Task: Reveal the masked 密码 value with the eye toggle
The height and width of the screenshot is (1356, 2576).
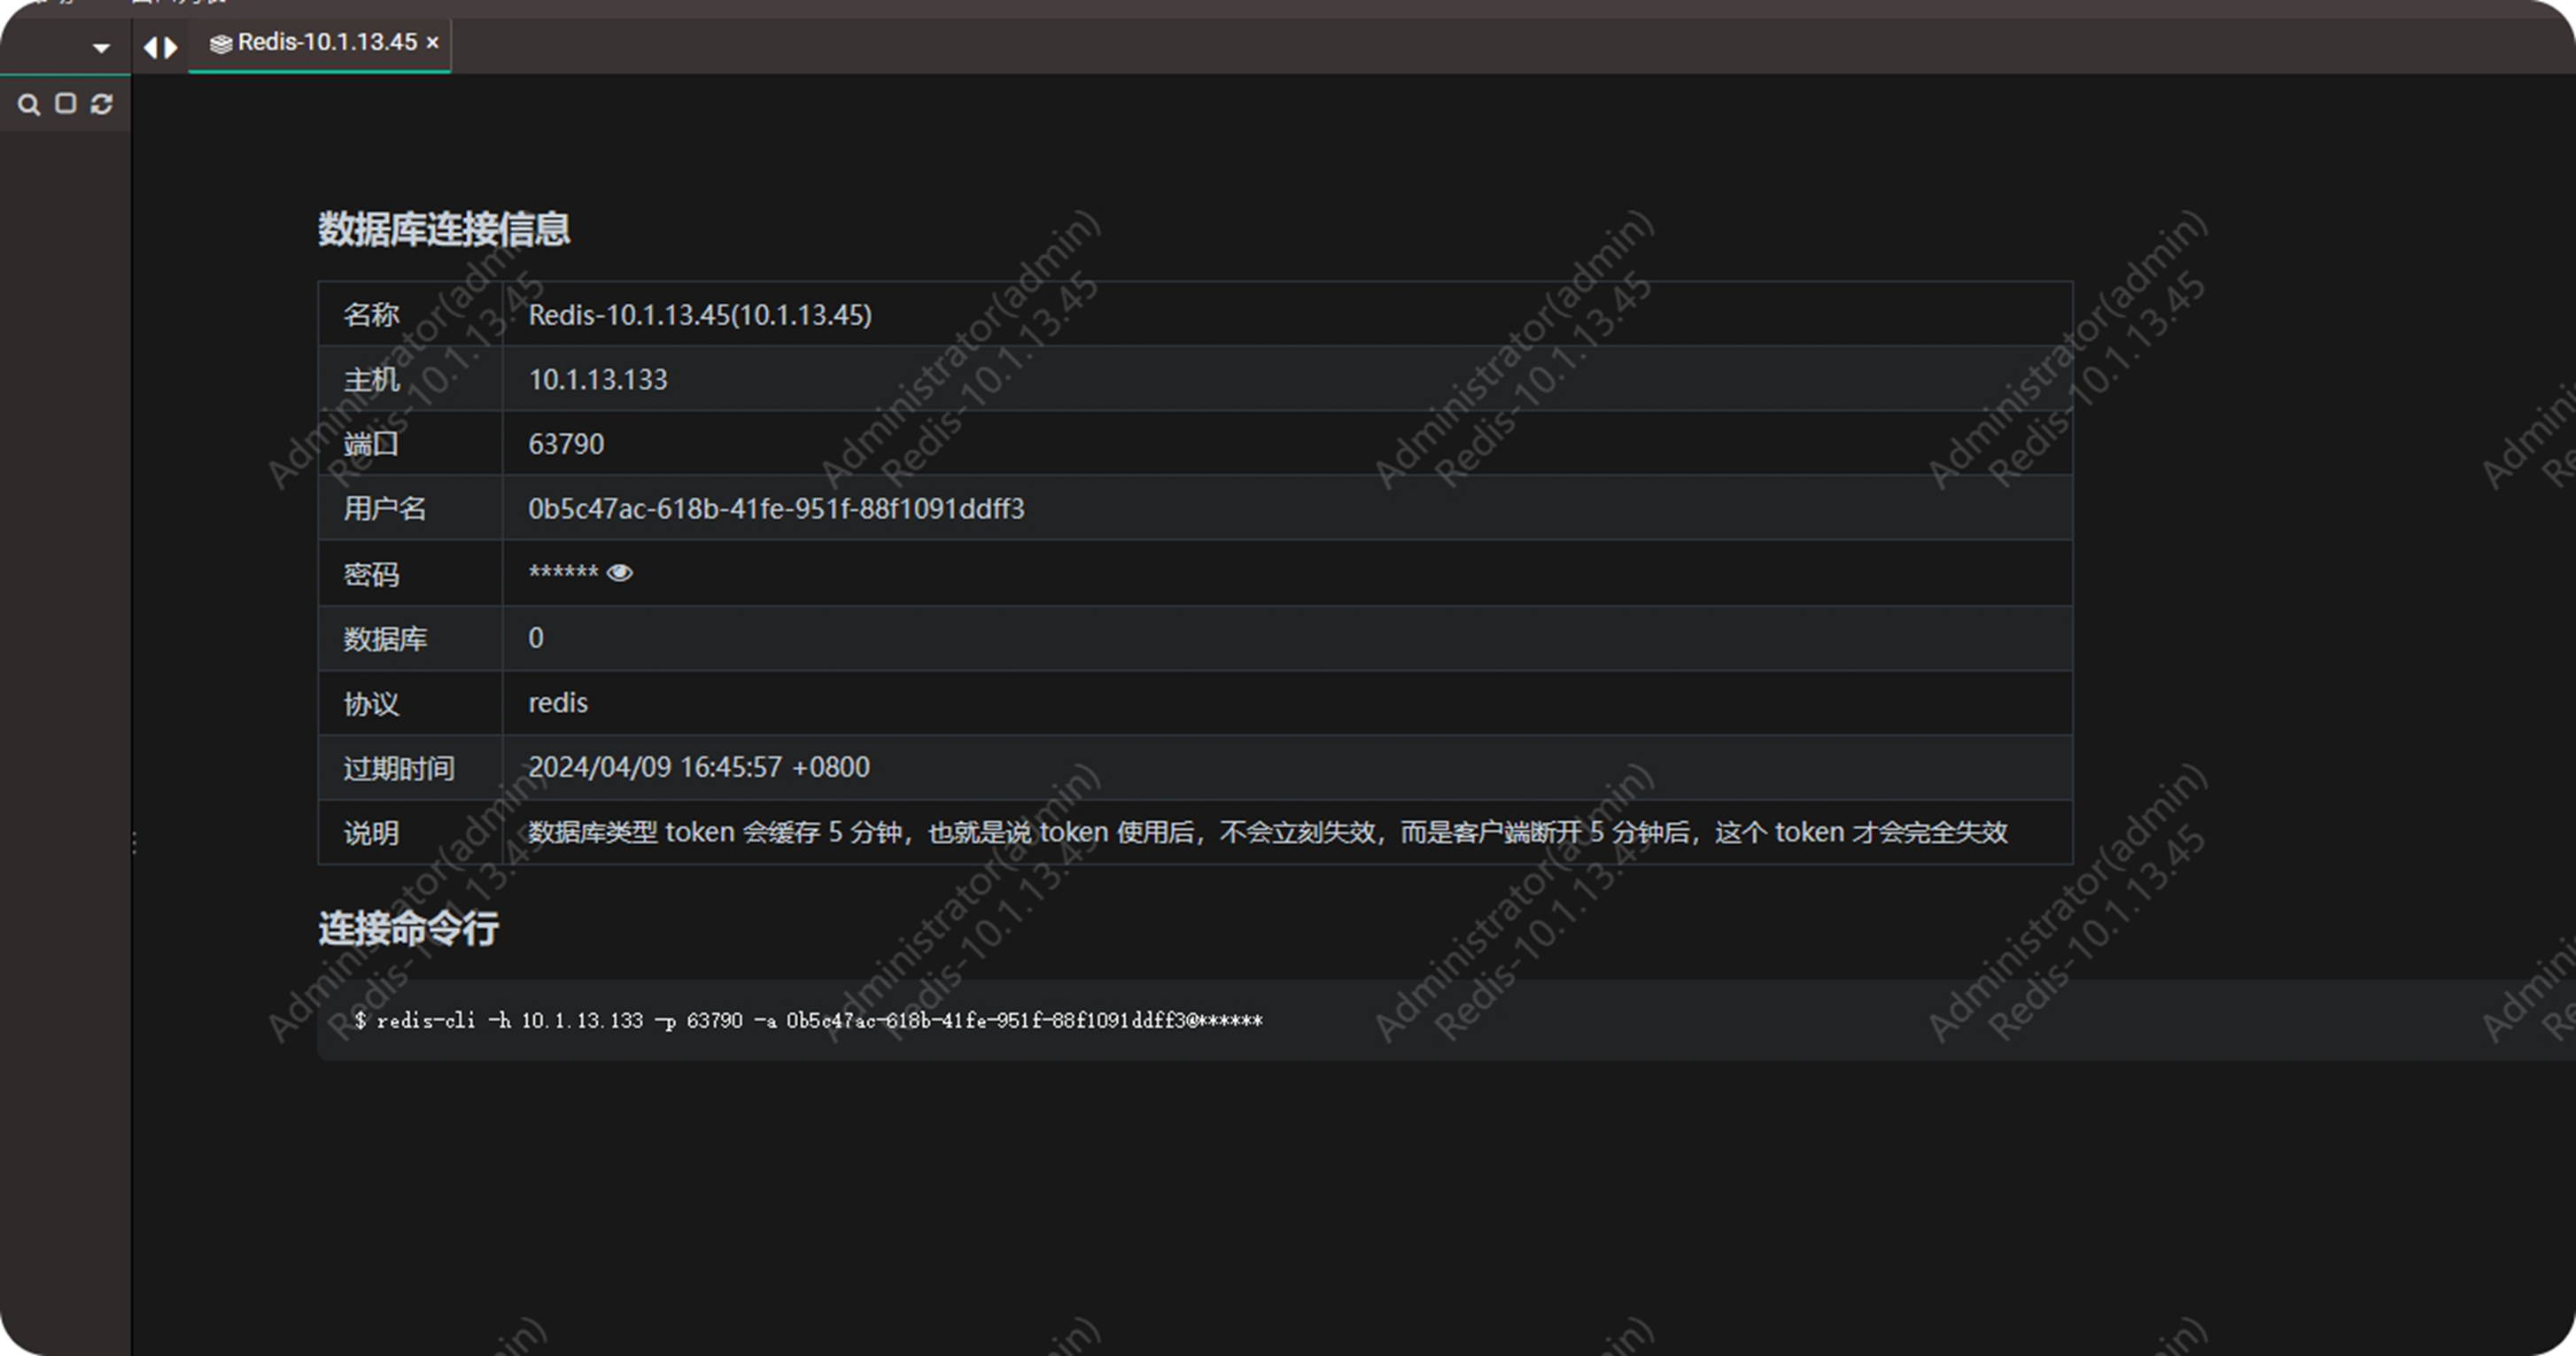Action: (620, 572)
